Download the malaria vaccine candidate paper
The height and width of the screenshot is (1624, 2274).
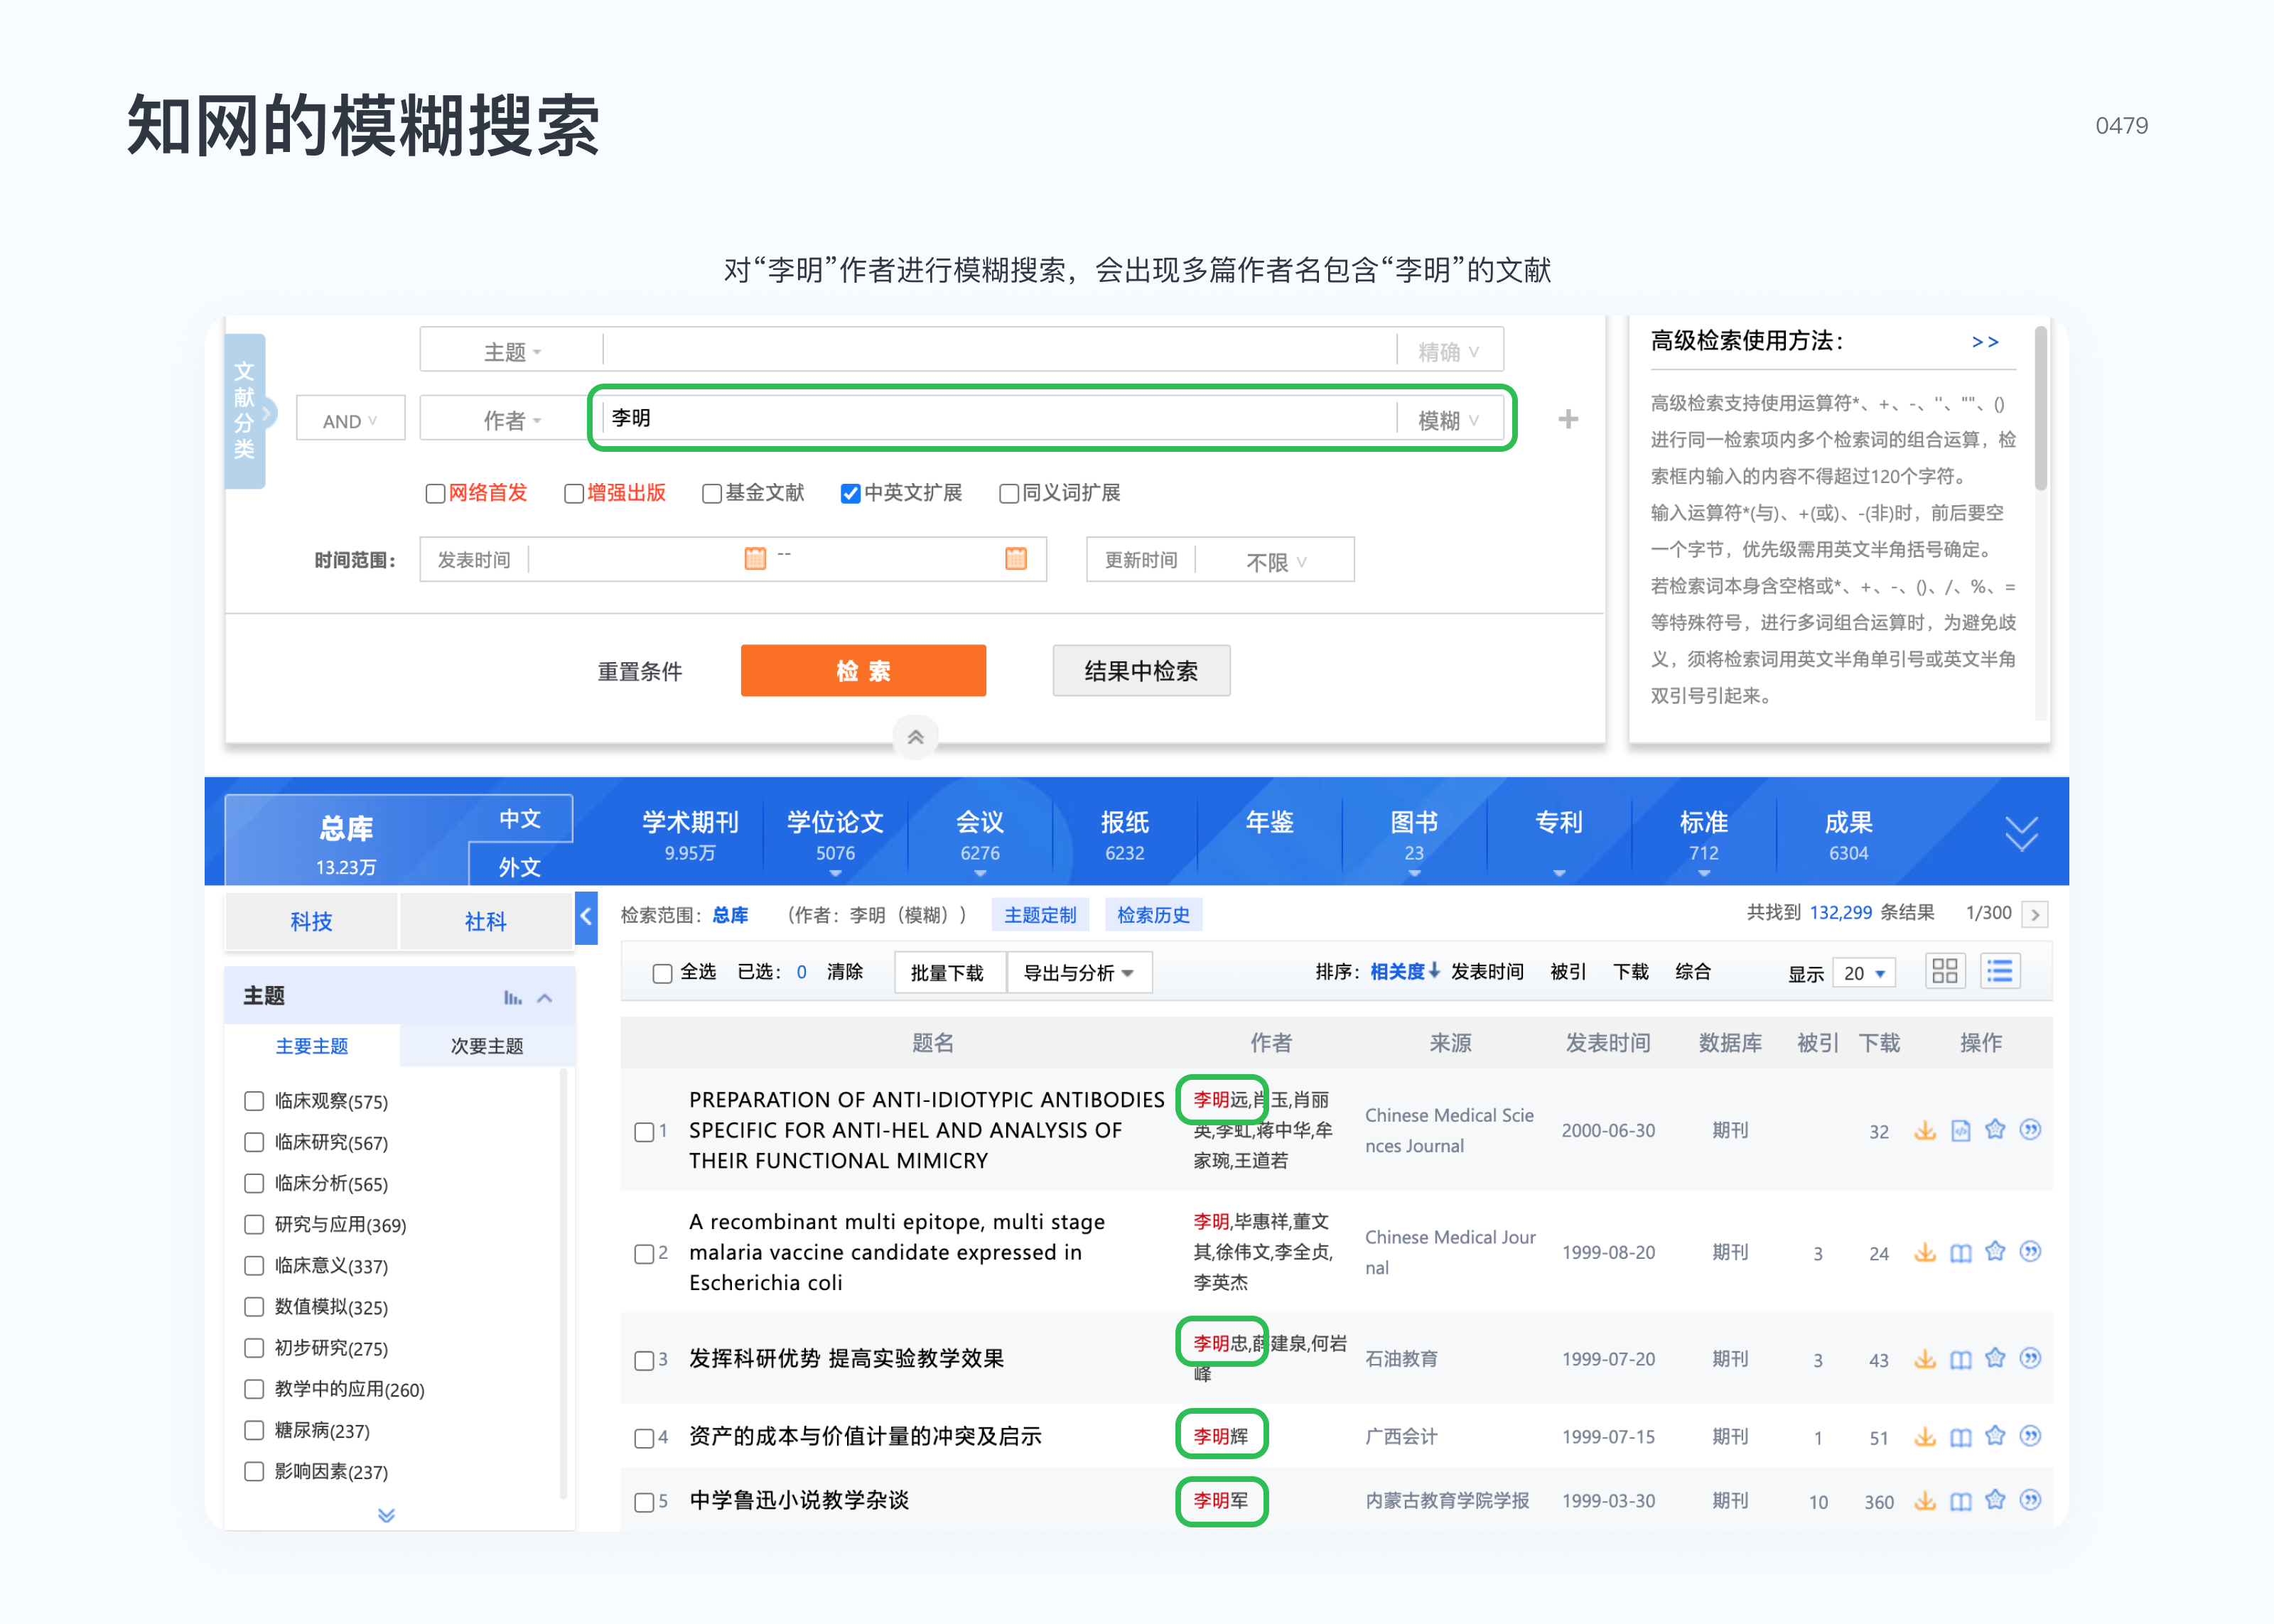pos(1925,1253)
